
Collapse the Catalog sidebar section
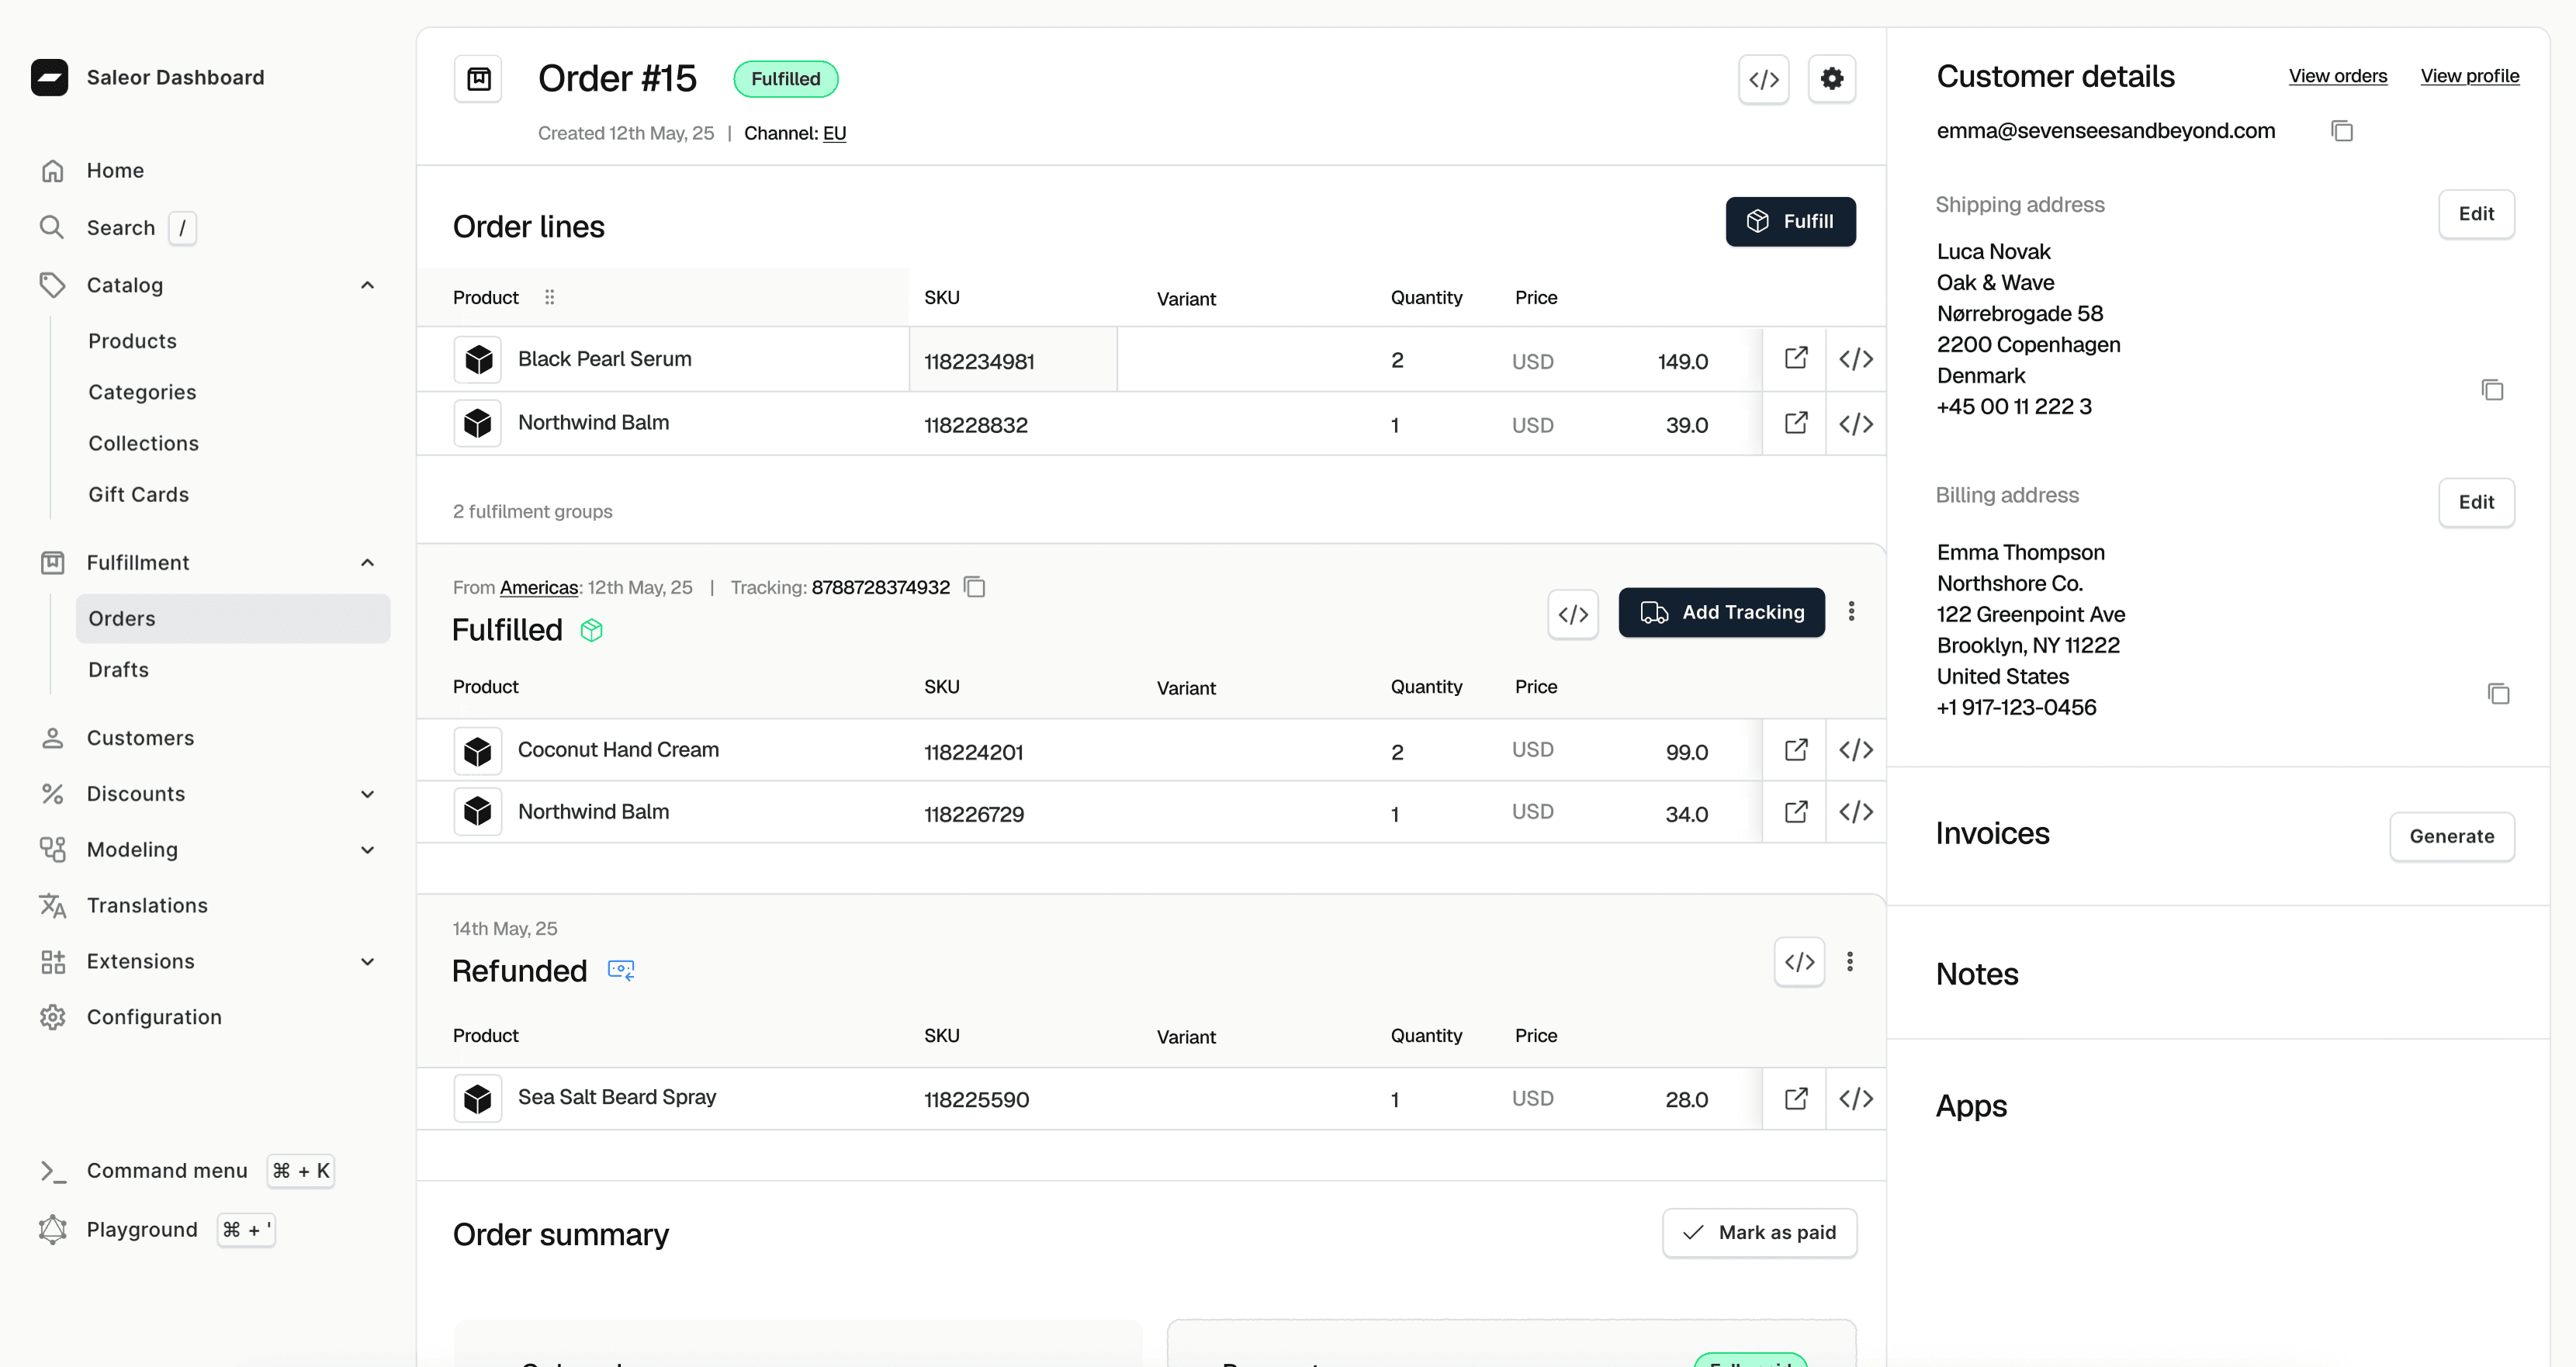click(x=367, y=286)
